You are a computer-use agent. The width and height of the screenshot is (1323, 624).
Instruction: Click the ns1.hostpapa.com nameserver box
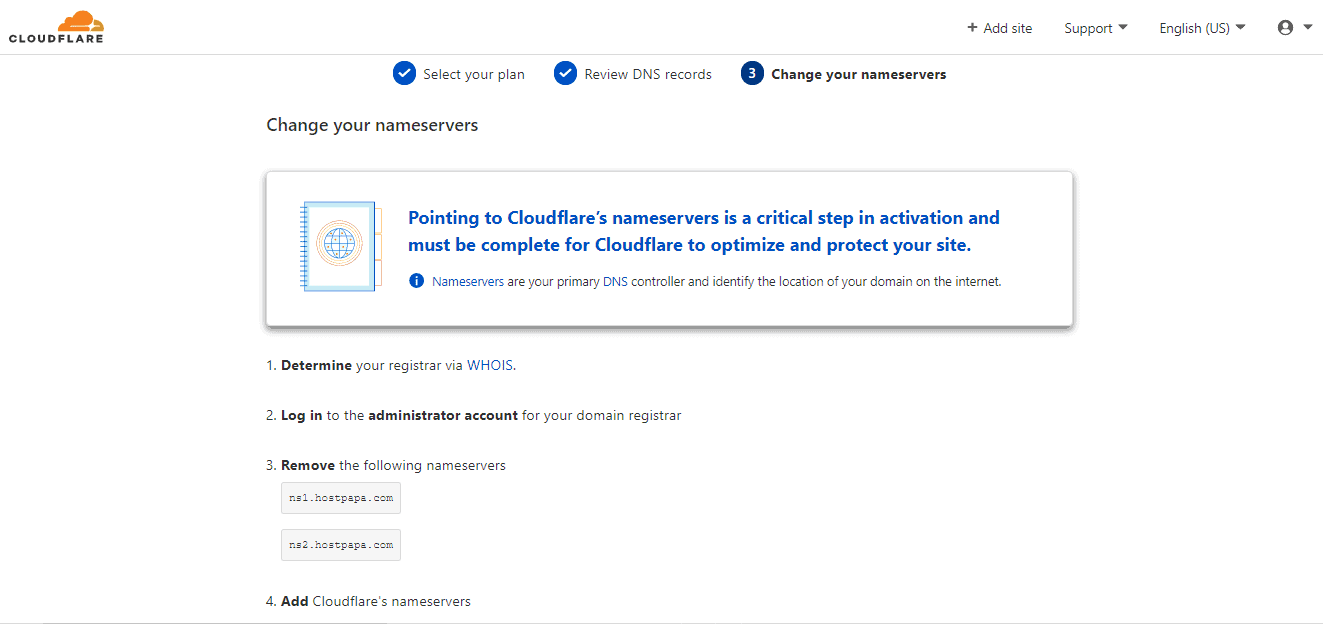pyautogui.click(x=341, y=497)
